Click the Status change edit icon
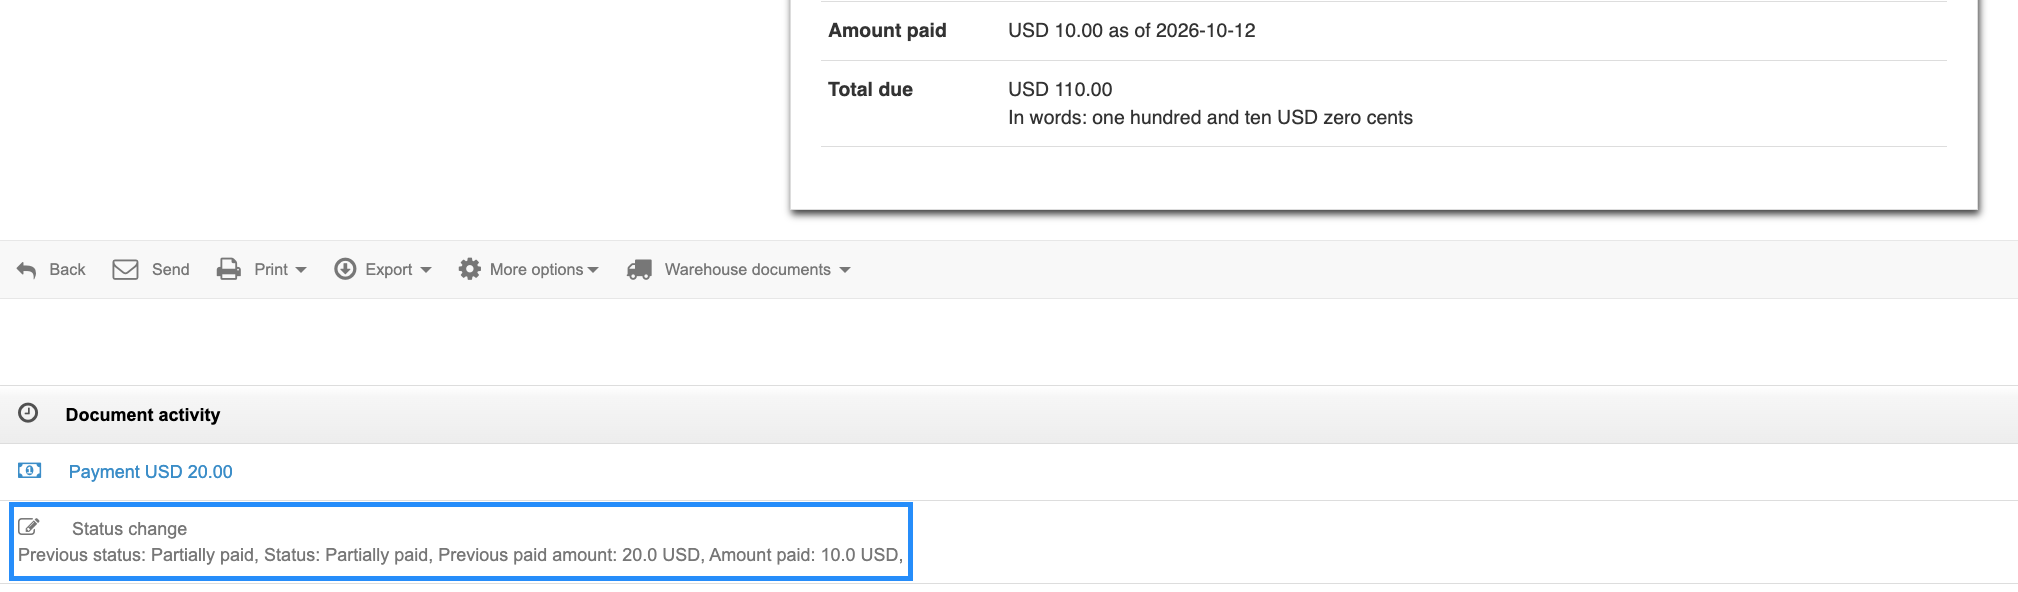 tap(29, 527)
